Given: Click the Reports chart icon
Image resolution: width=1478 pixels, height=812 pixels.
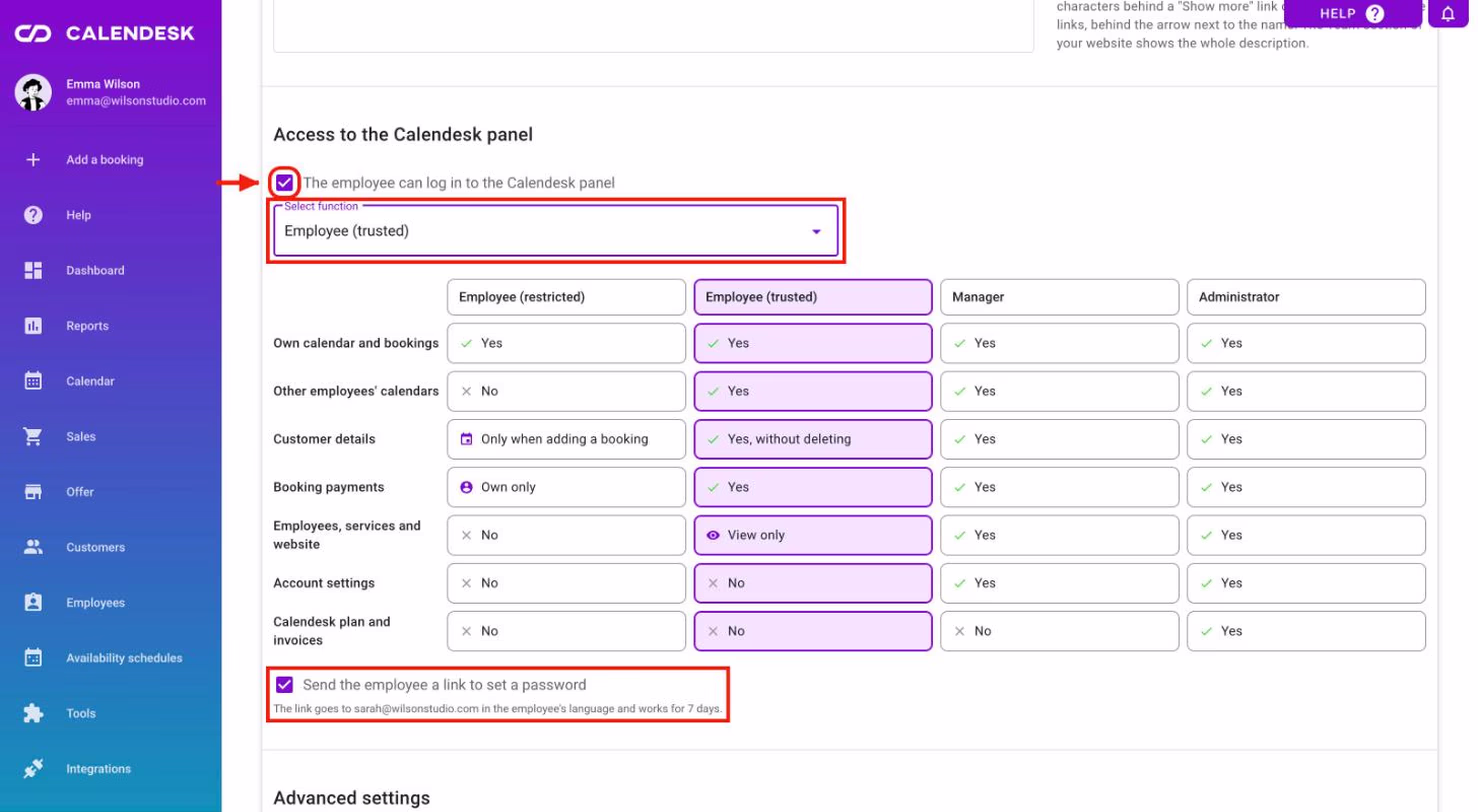Looking at the screenshot, I should point(33,326).
